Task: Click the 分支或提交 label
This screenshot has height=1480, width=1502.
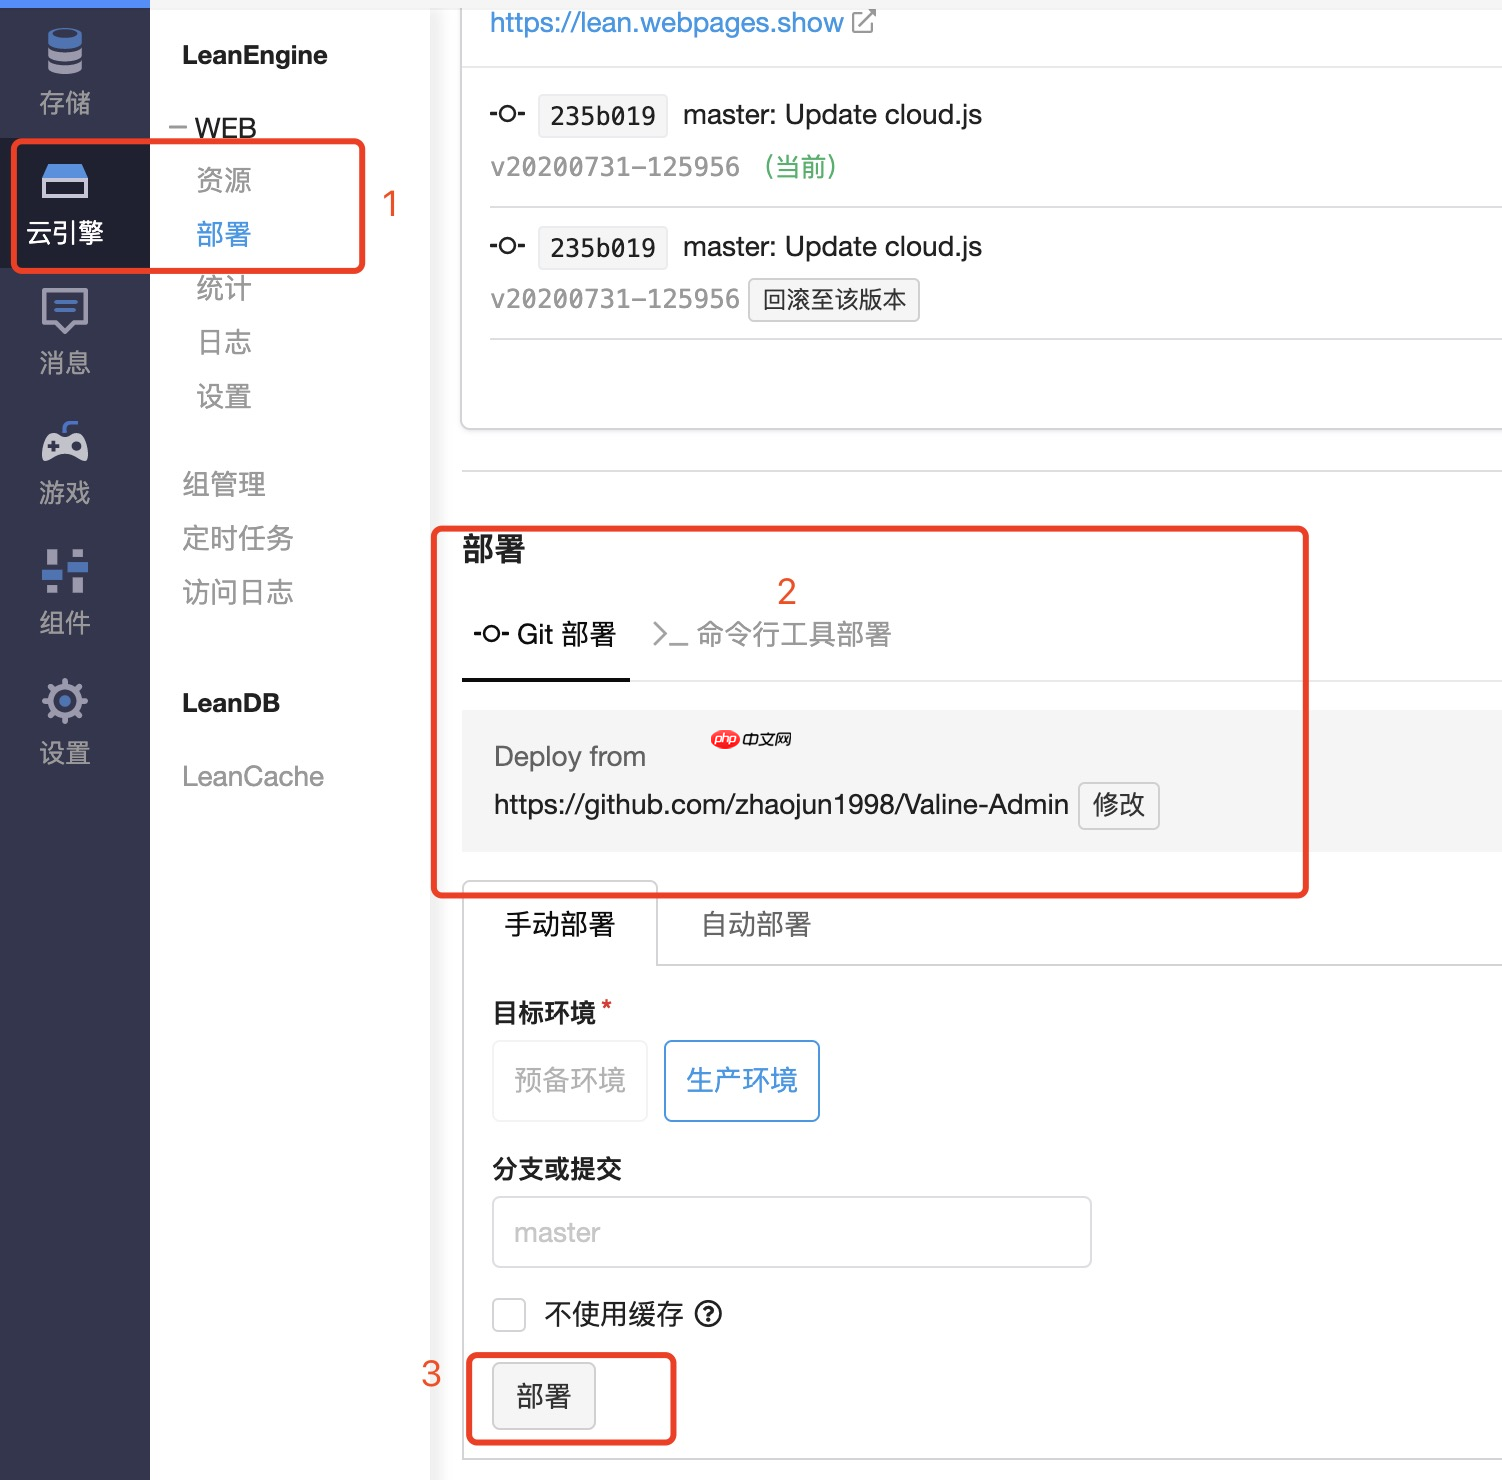Action: [x=558, y=1169]
